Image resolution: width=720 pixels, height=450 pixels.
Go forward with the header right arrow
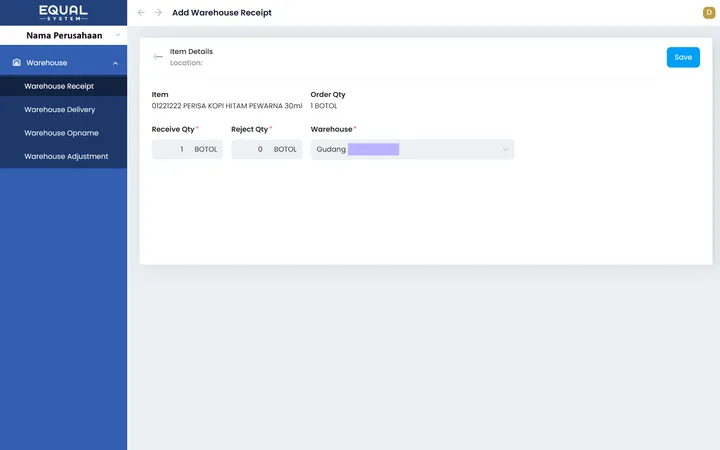158,12
